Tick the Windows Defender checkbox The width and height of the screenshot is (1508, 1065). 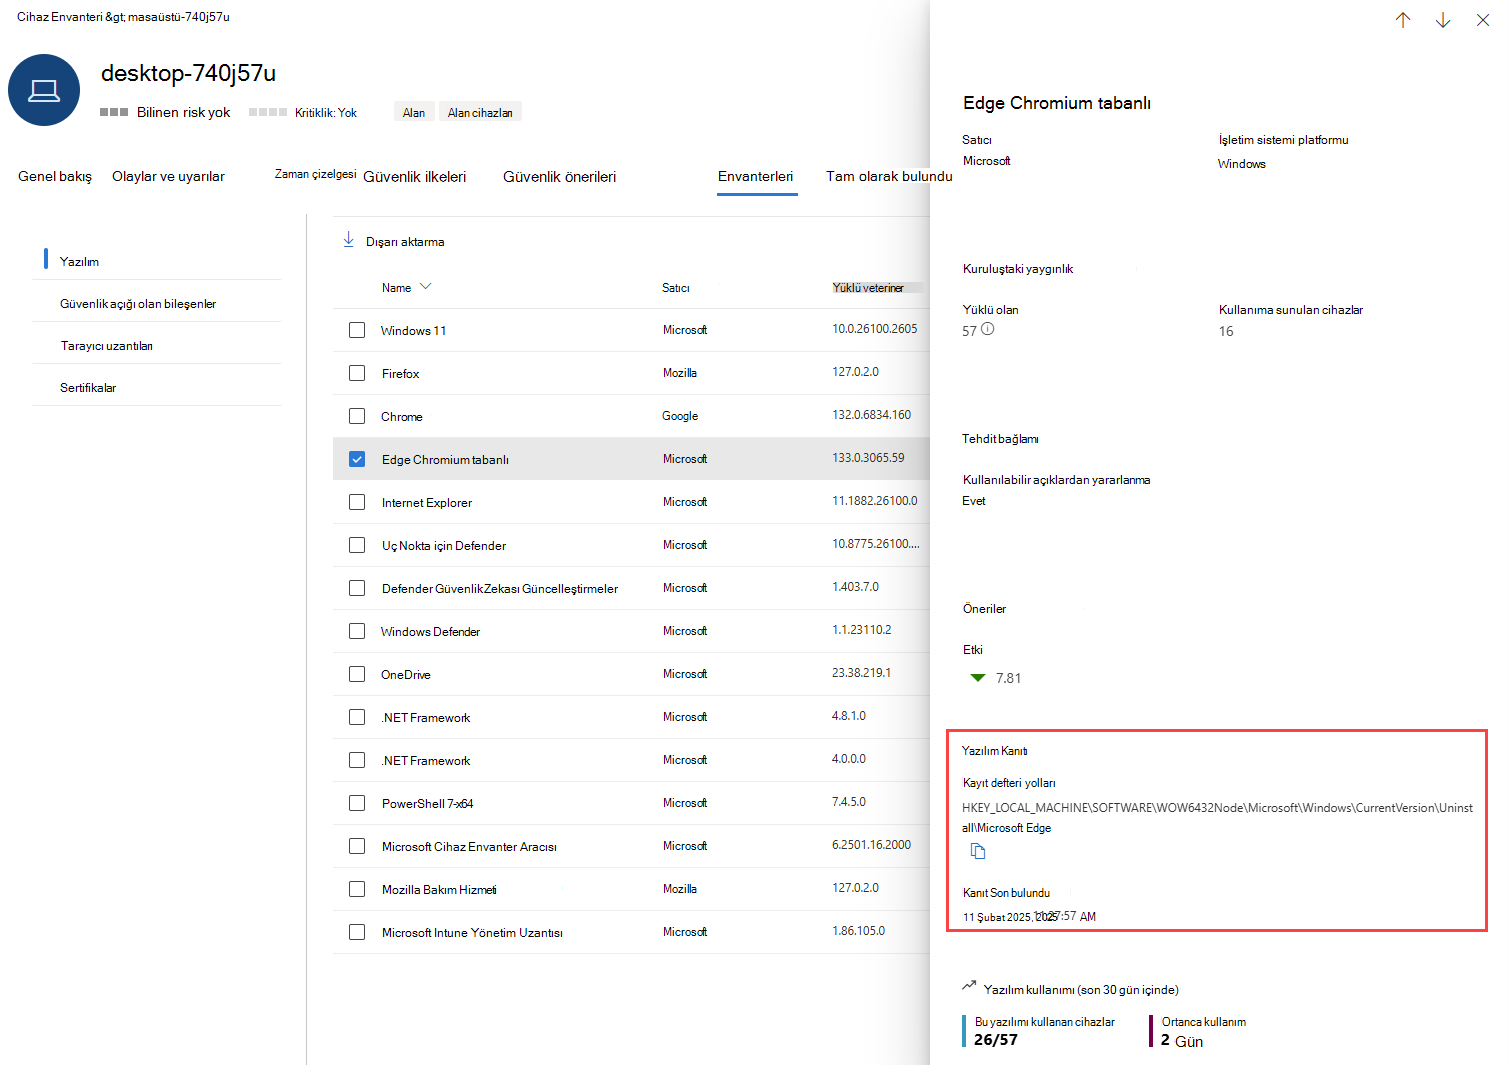(x=357, y=631)
